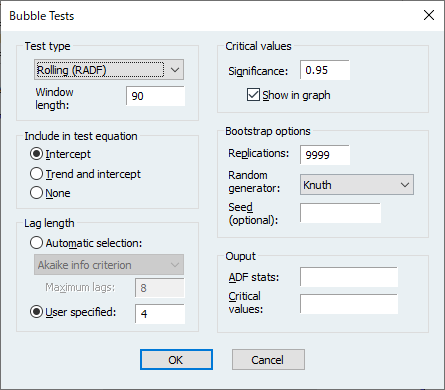
Task: Click the Test type dropdown arrow chevron
Action: 175,70
